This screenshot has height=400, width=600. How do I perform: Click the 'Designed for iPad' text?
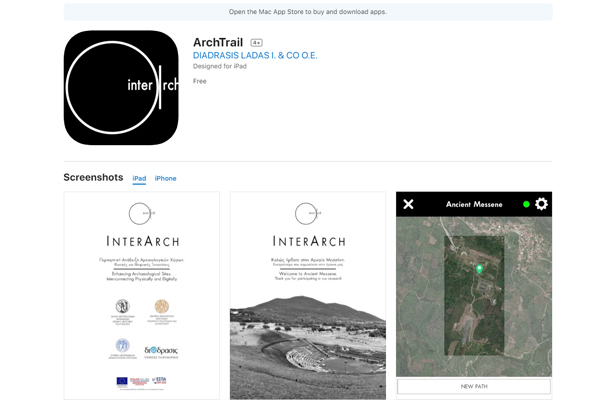(x=220, y=66)
